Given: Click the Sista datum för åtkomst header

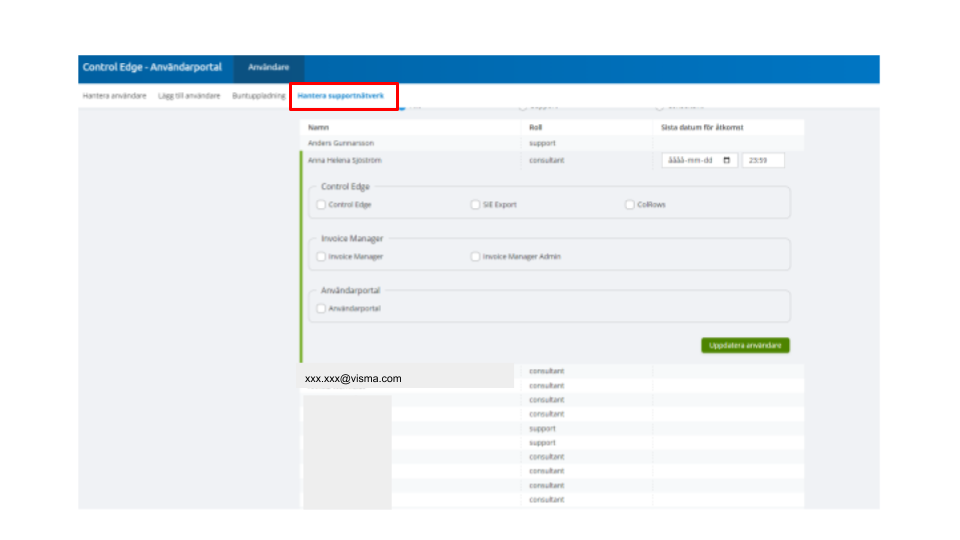Looking at the screenshot, I should [702, 127].
